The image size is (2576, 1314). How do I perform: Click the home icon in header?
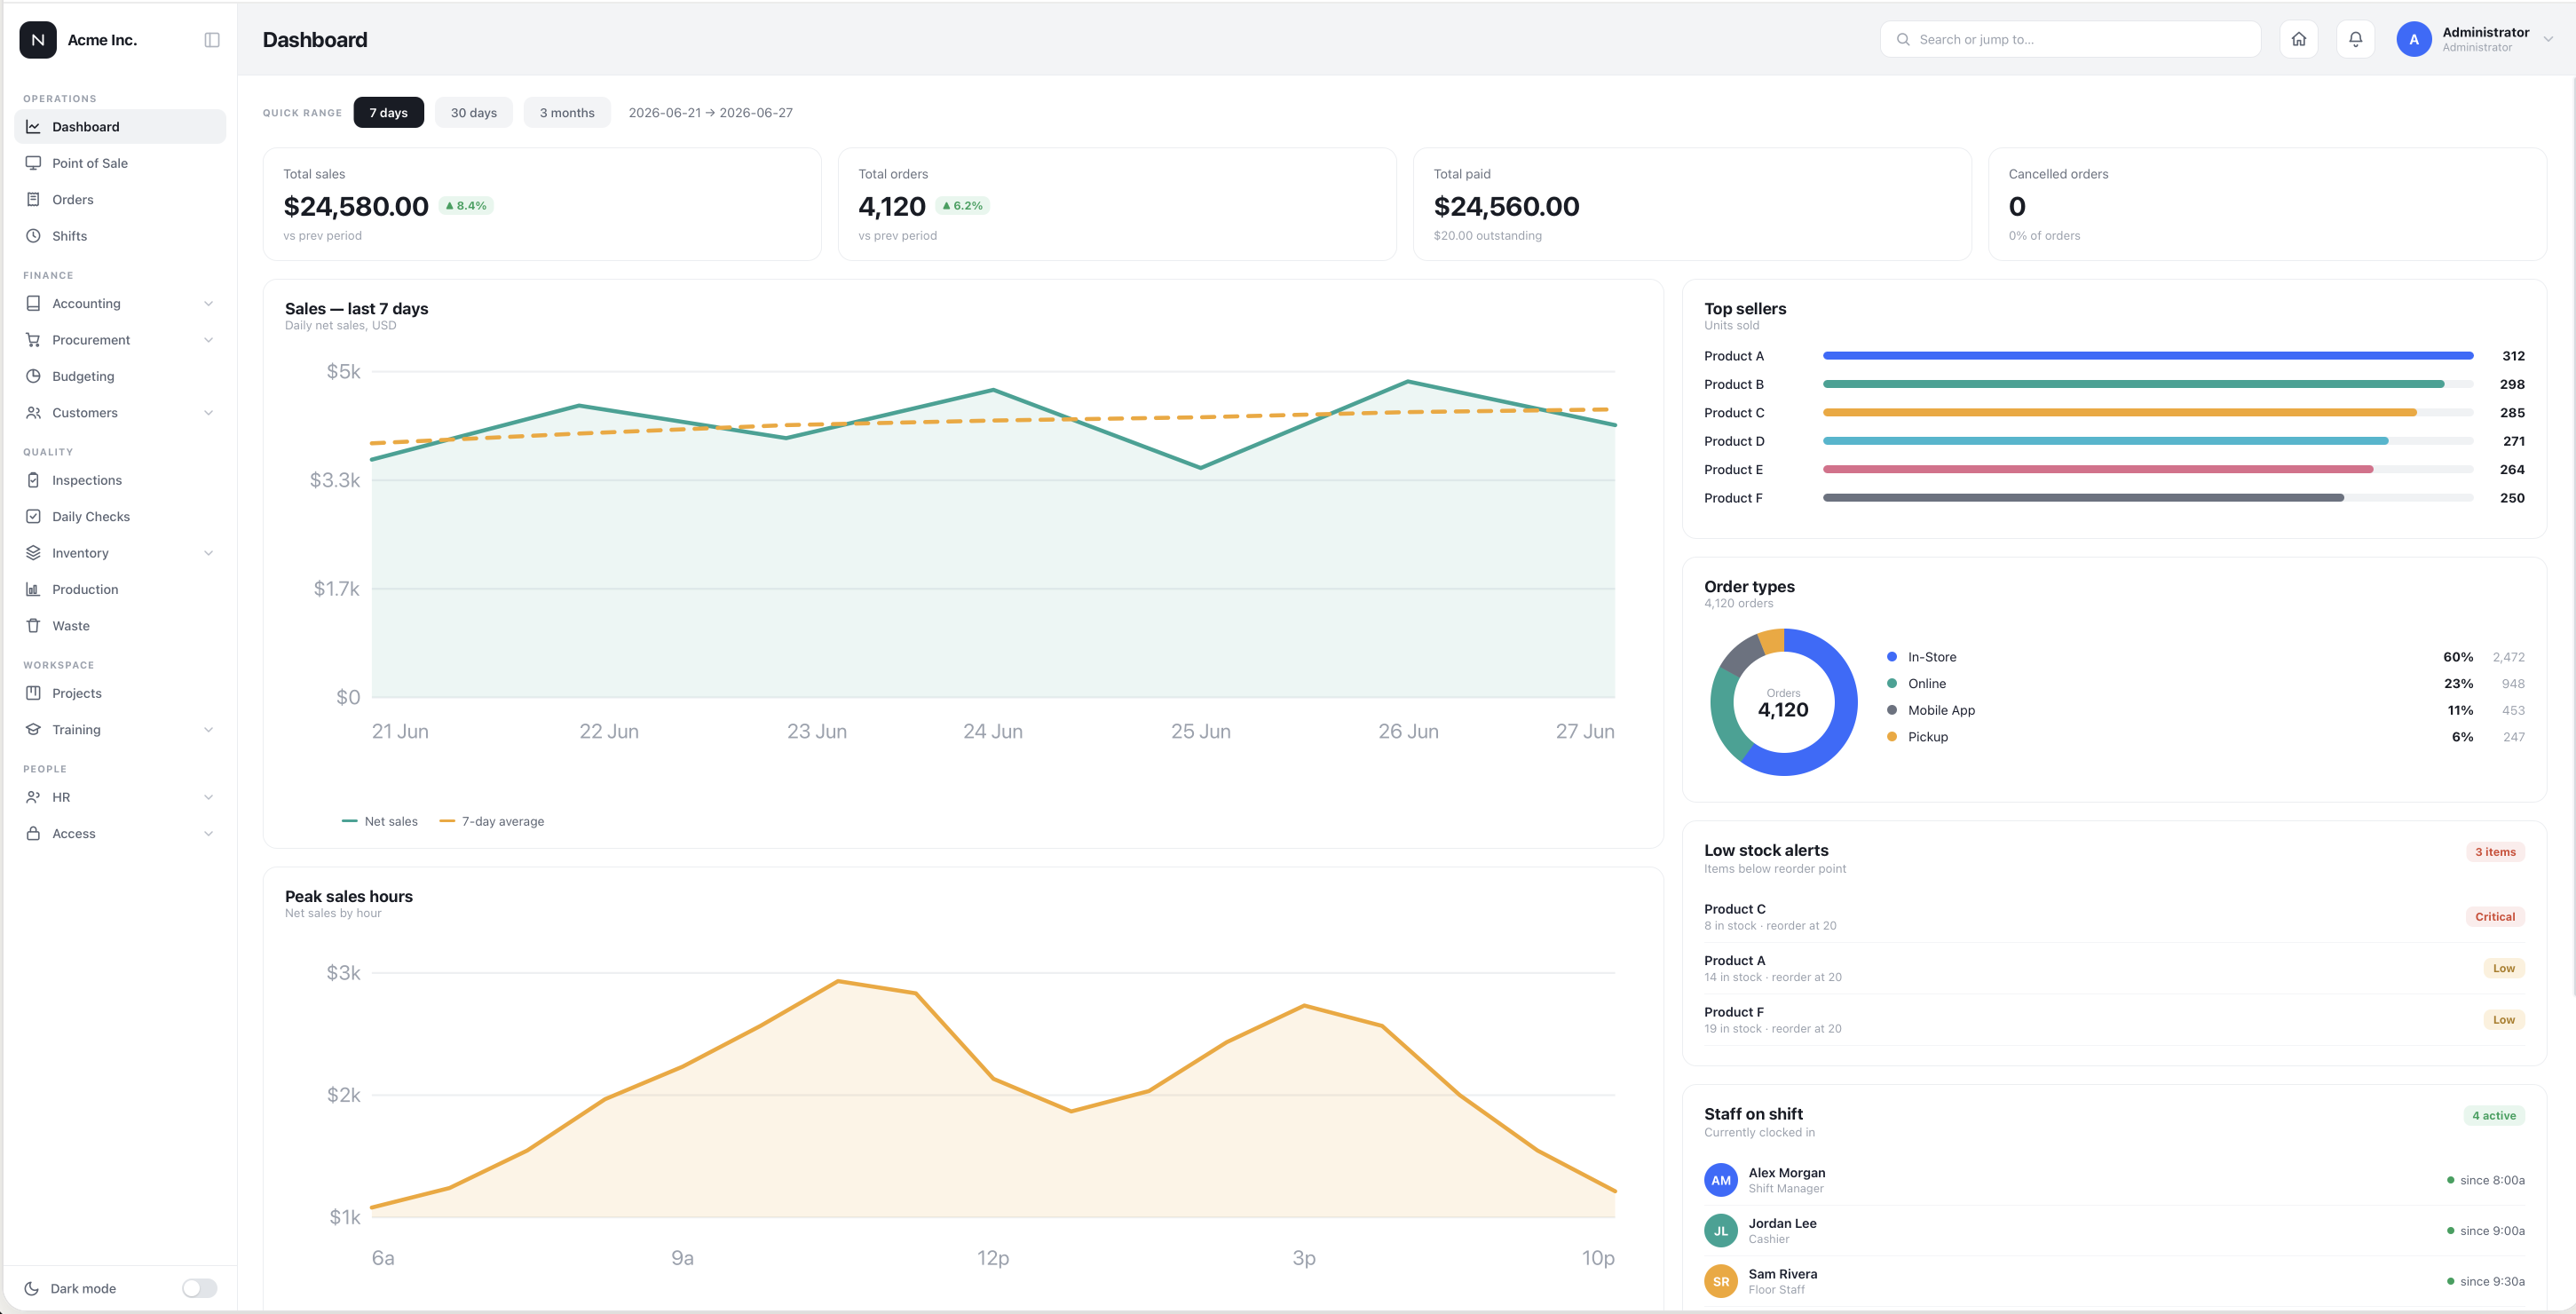pos(2299,40)
